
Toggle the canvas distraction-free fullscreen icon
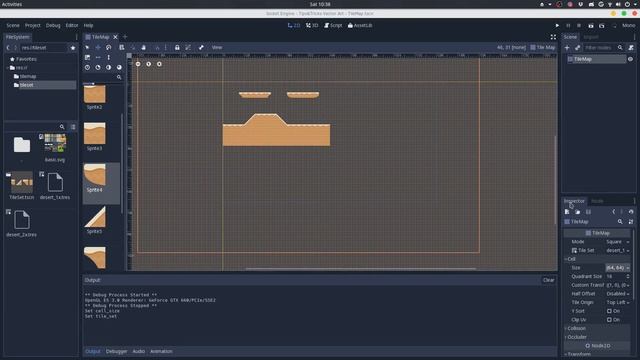[553, 37]
